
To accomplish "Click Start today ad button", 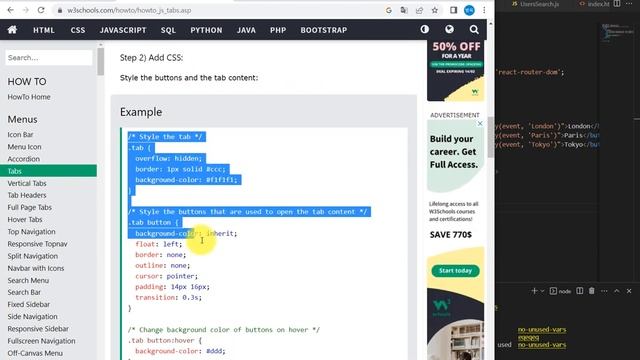I will pyautogui.click(x=455, y=271).
